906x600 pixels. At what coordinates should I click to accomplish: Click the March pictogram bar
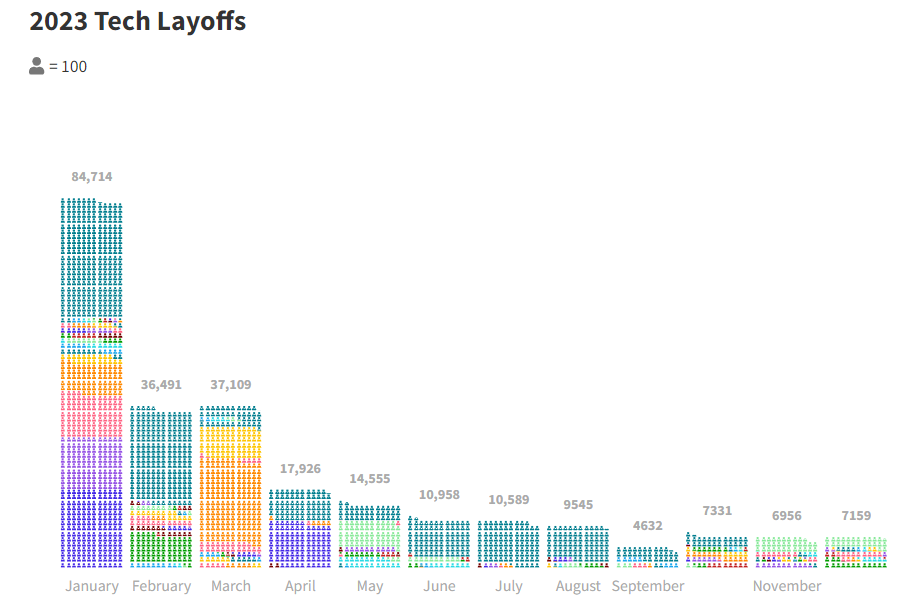click(x=231, y=487)
